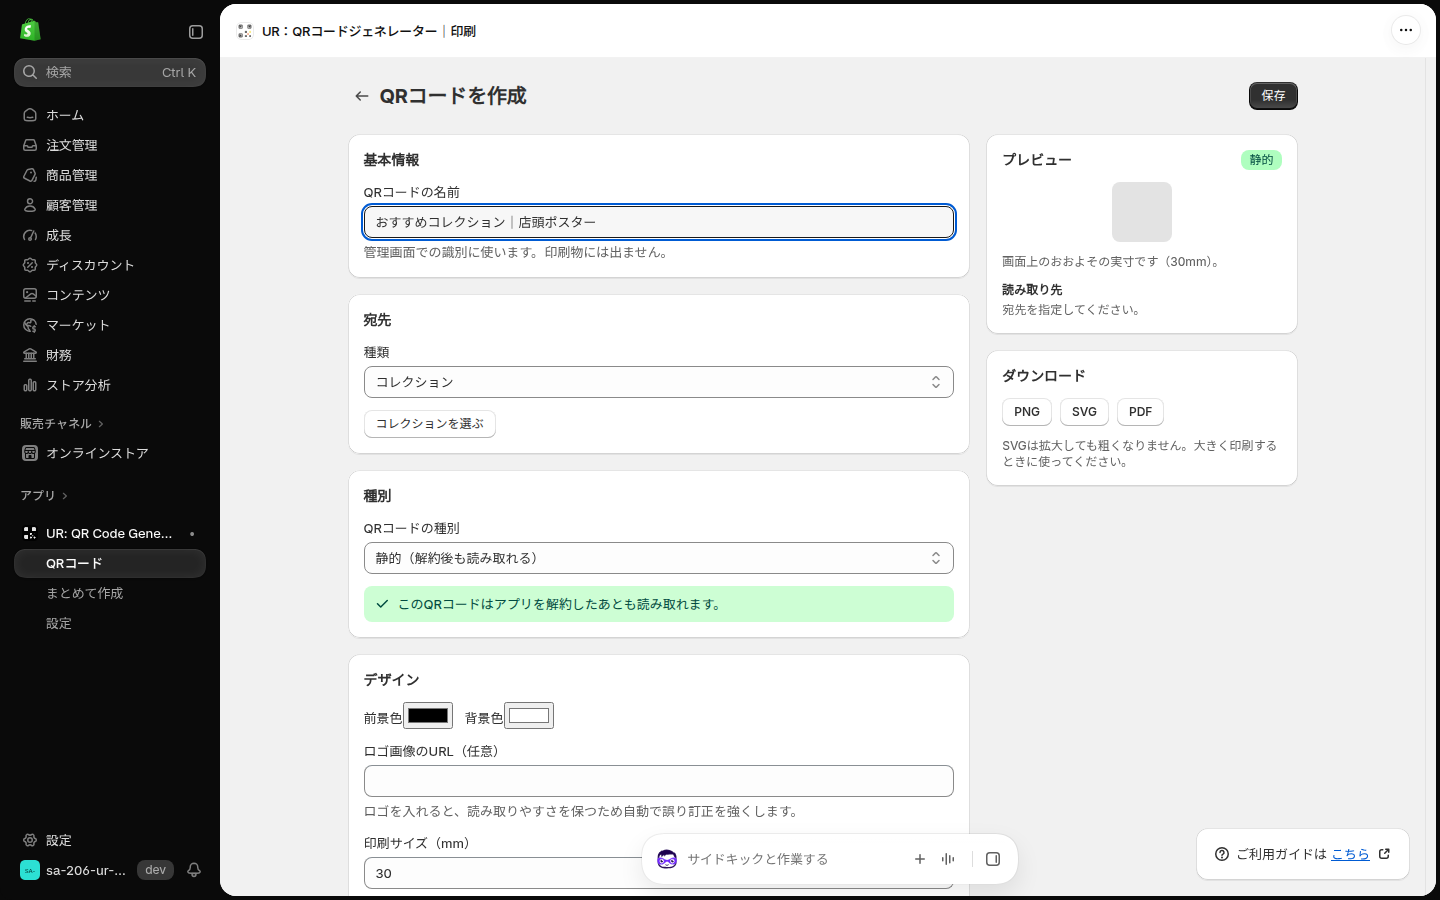Open 注文管理 in the sidebar
Screen dimensions: 1440x900
click(x=110, y=145)
